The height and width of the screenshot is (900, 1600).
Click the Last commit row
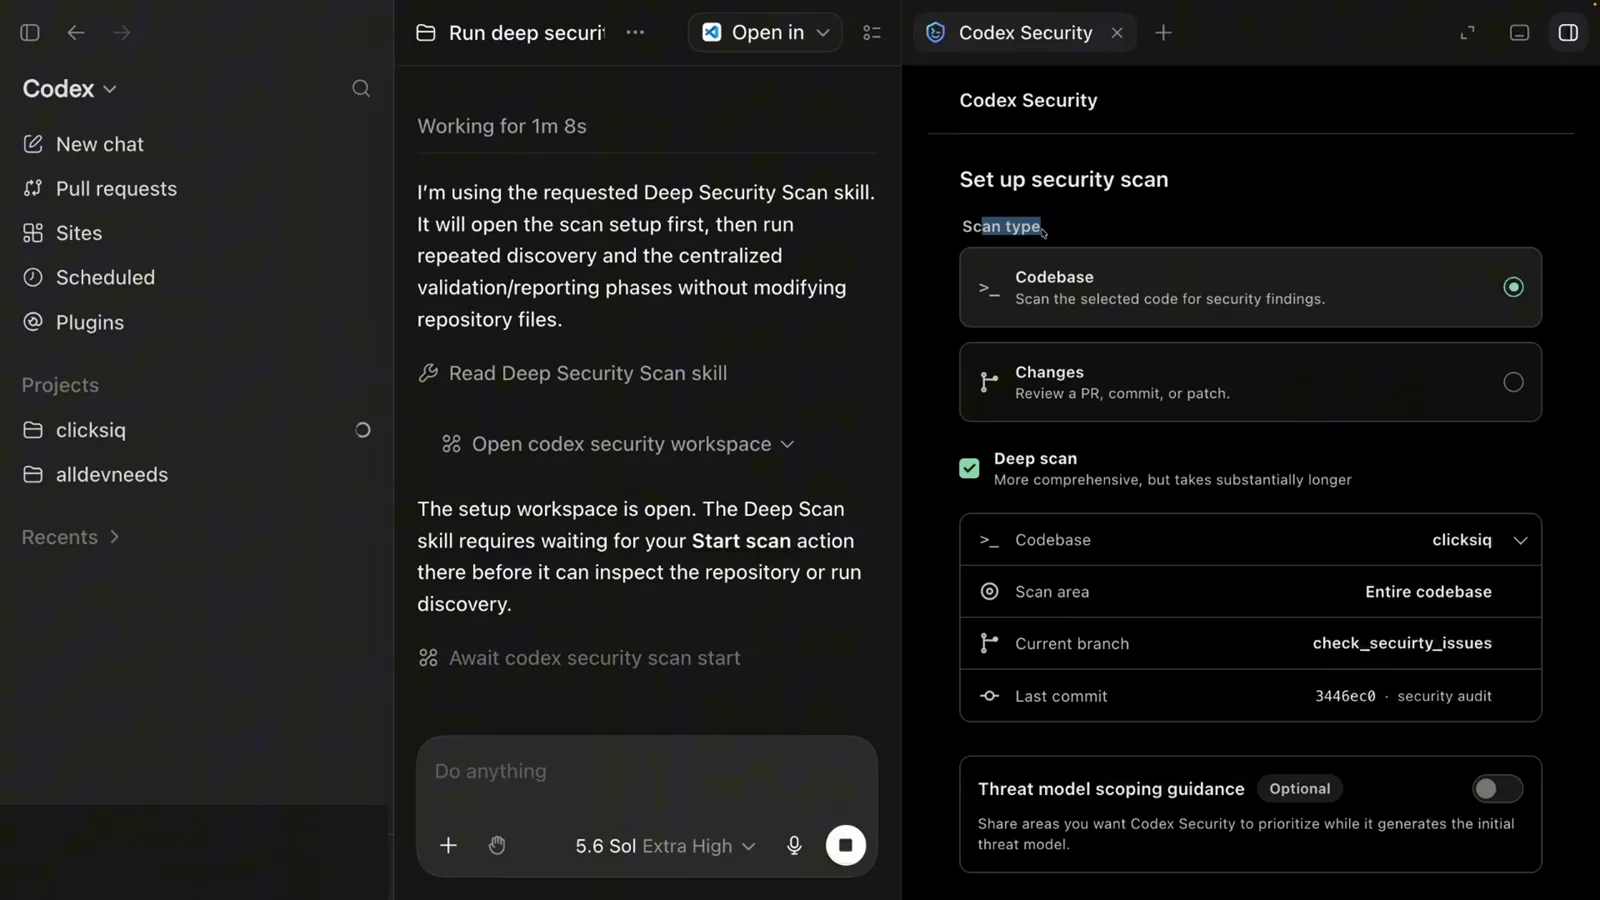1250,696
